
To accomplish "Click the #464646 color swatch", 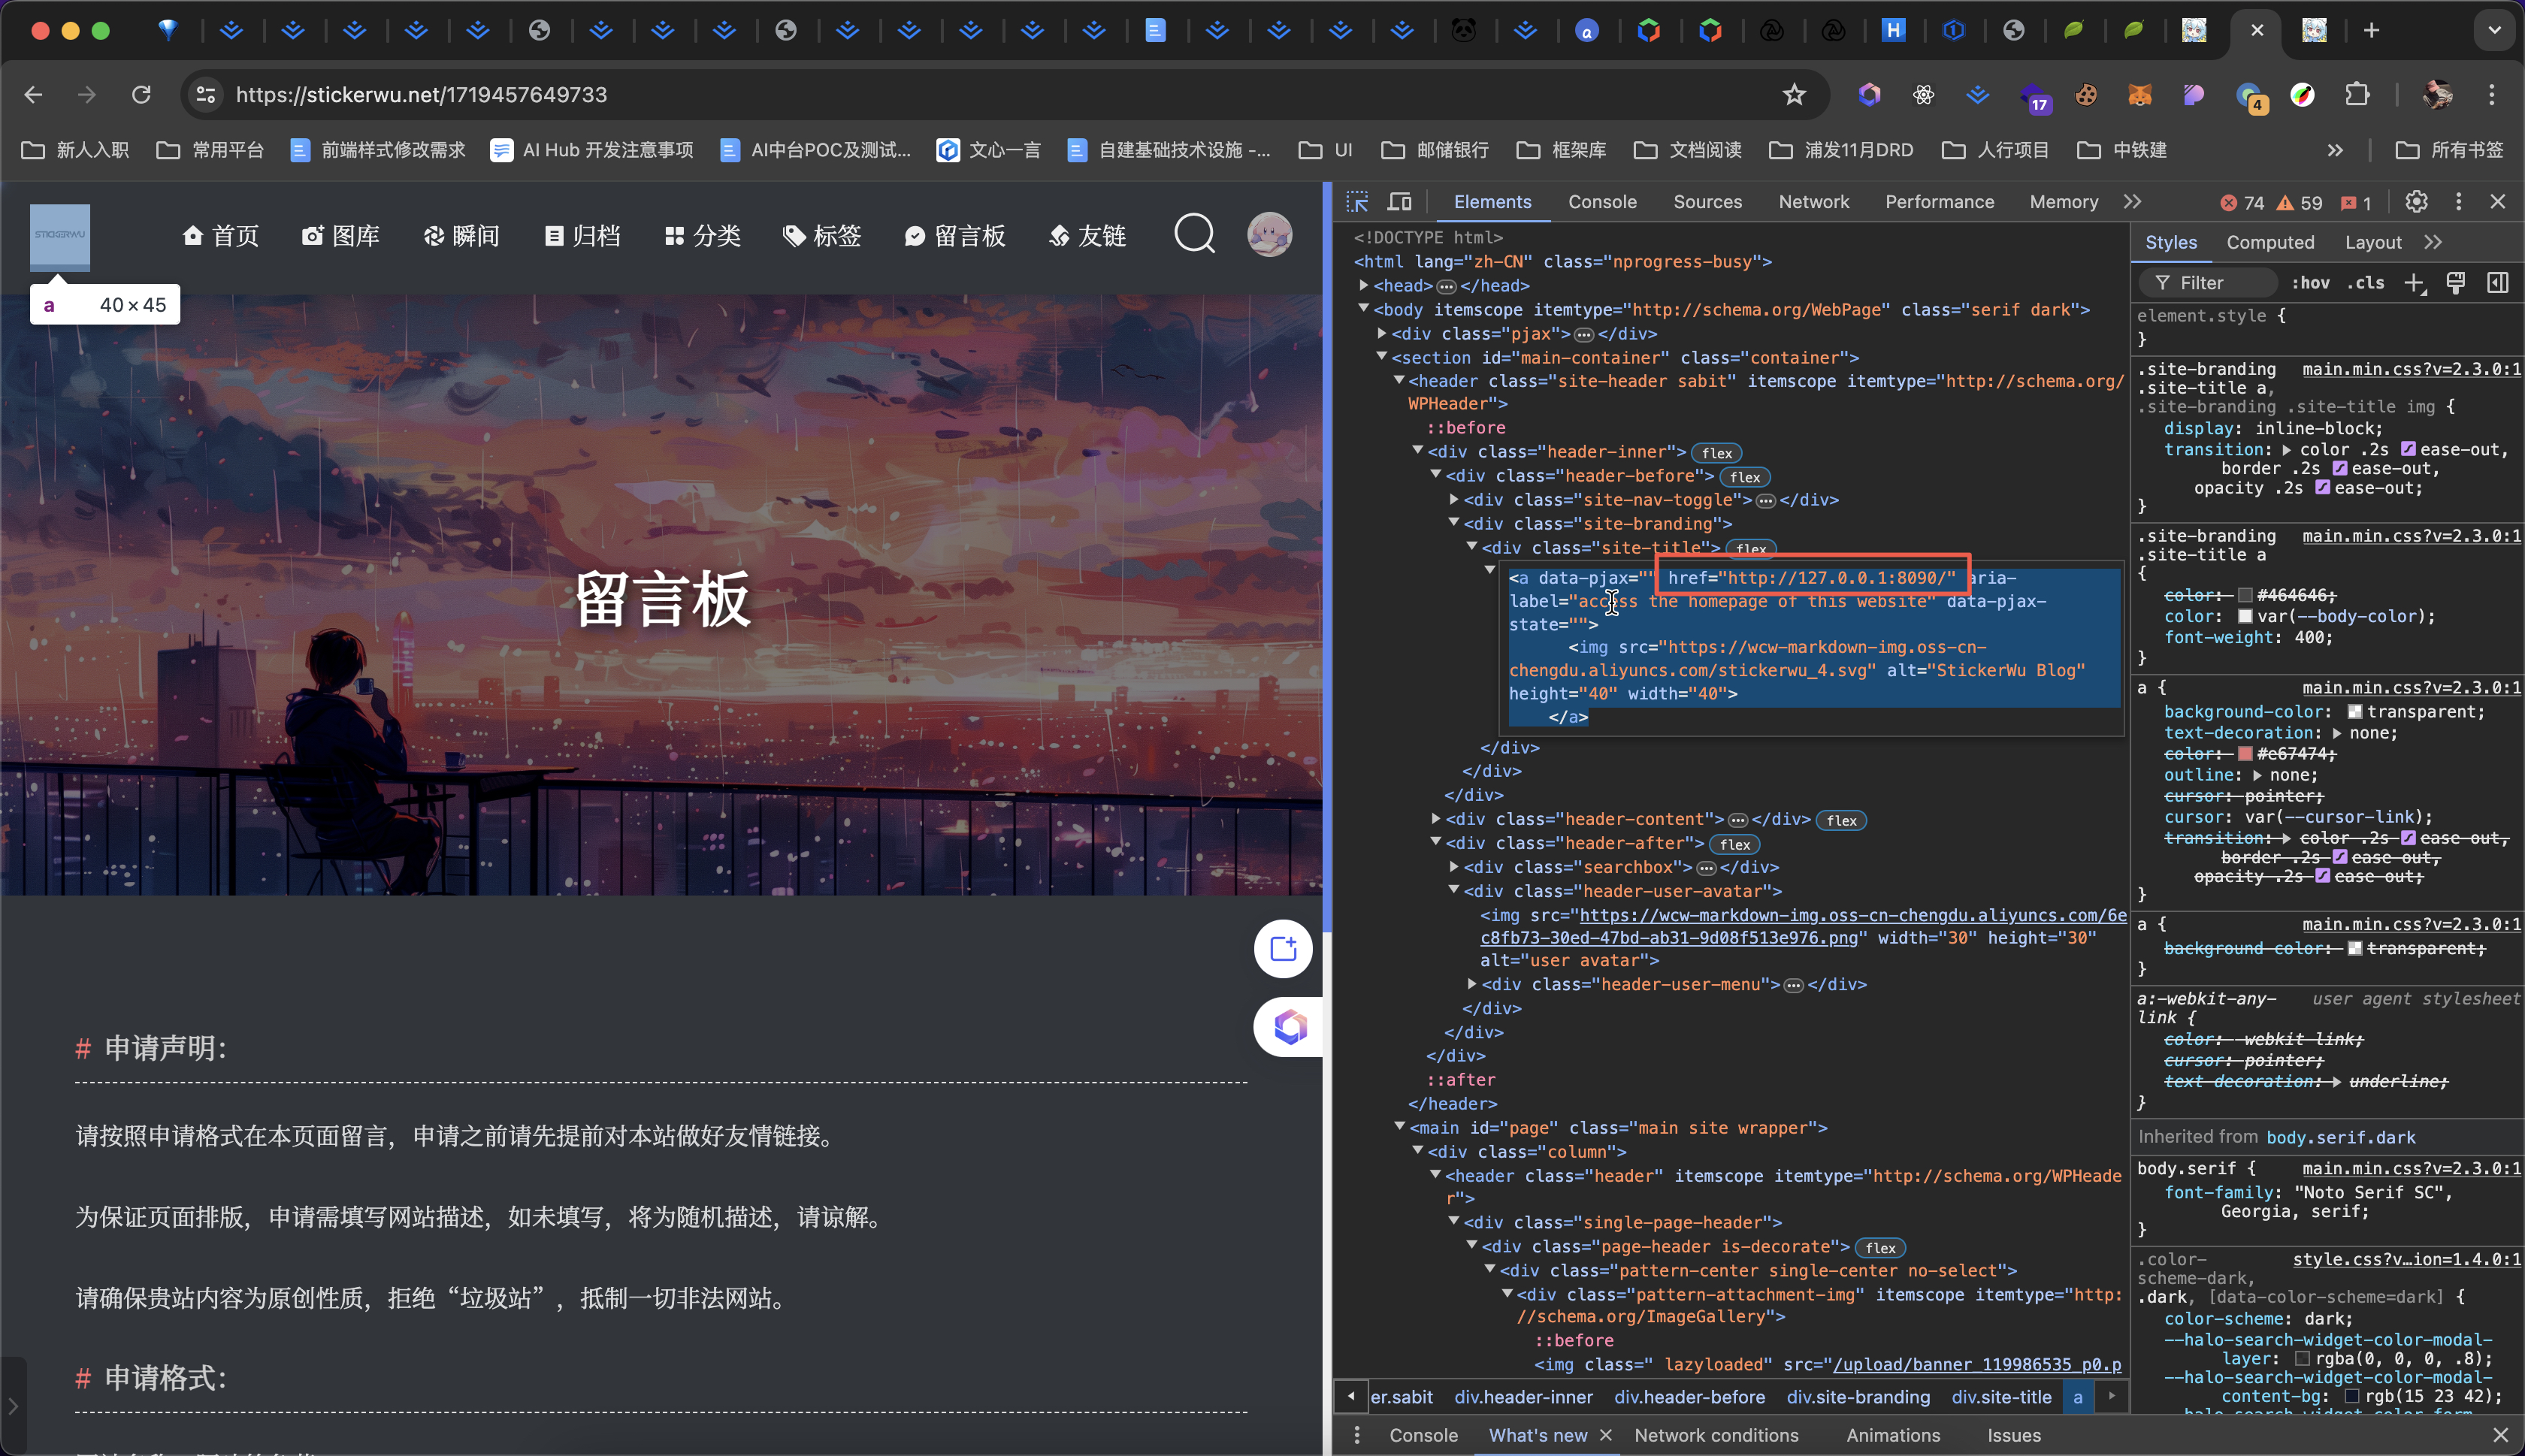I will (x=2244, y=595).
